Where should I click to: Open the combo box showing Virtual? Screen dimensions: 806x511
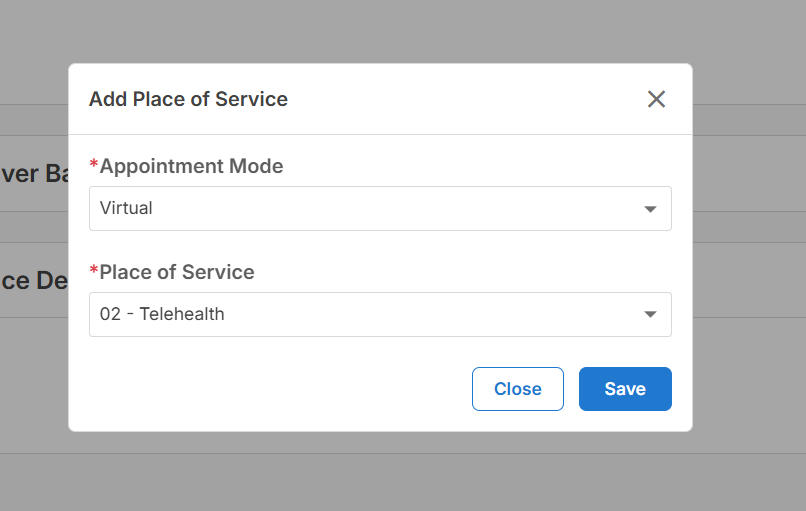pyautogui.click(x=380, y=209)
